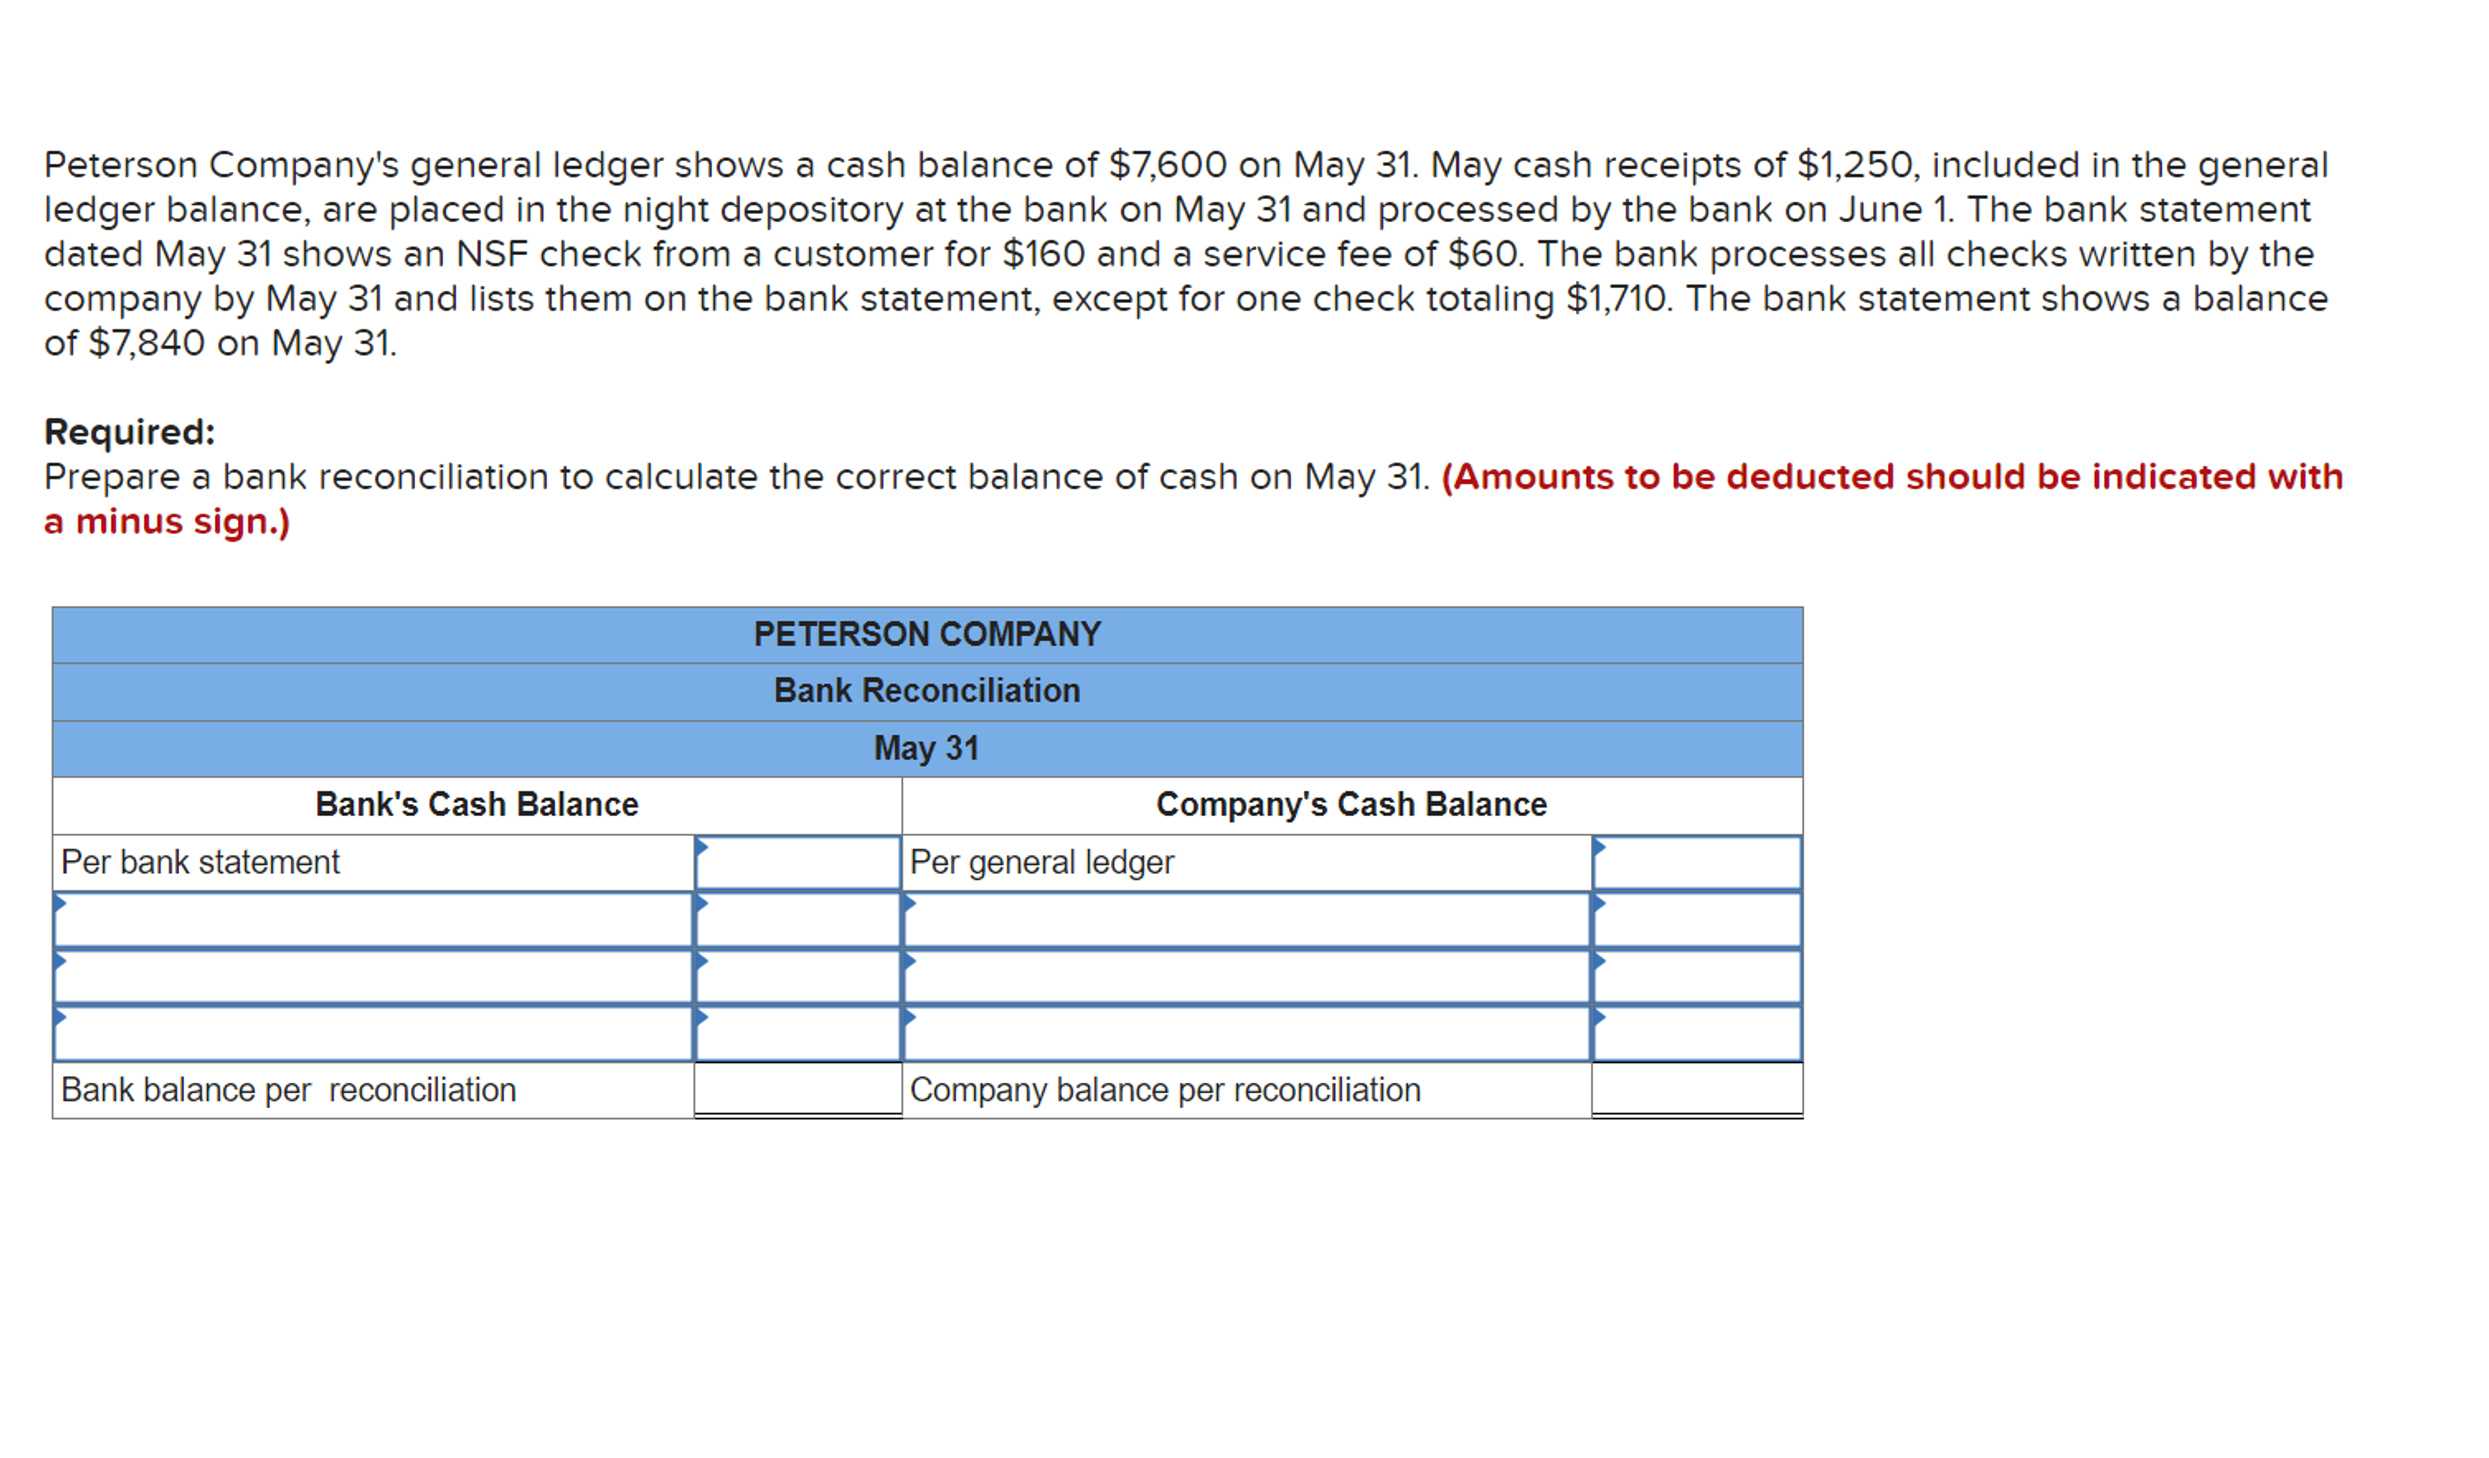Select the first blank amount cell under the general ledger amount
2489x1458 pixels.
tap(1695, 918)
